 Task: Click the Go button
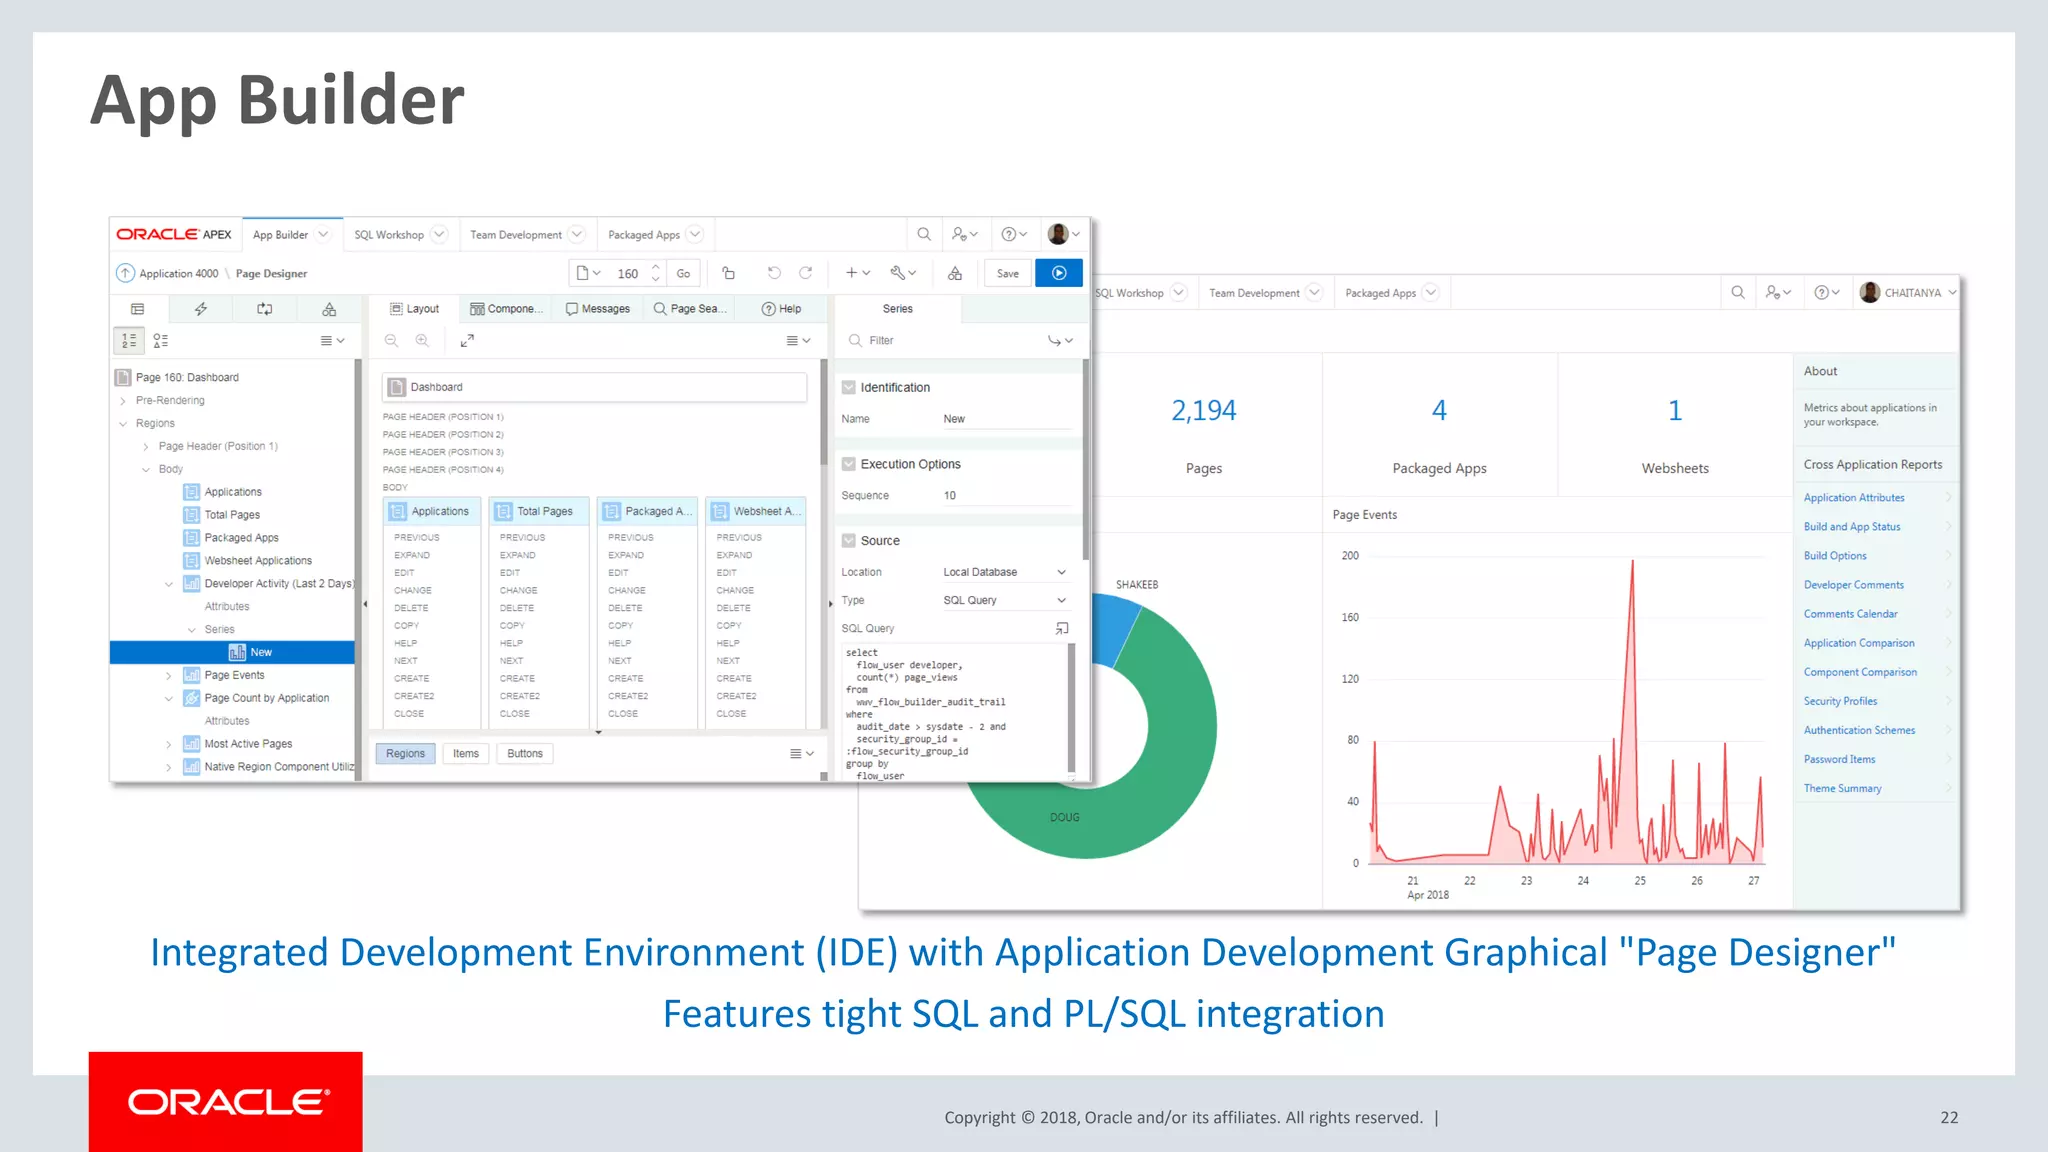point(683,273)
